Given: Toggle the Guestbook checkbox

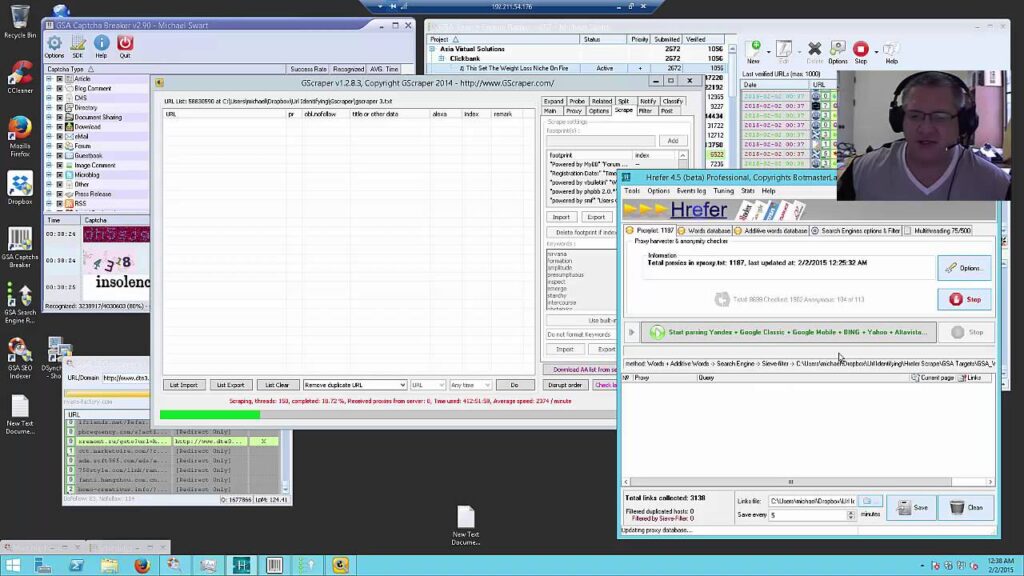Looking at the screenshot, I should click(x=59, y=156).
